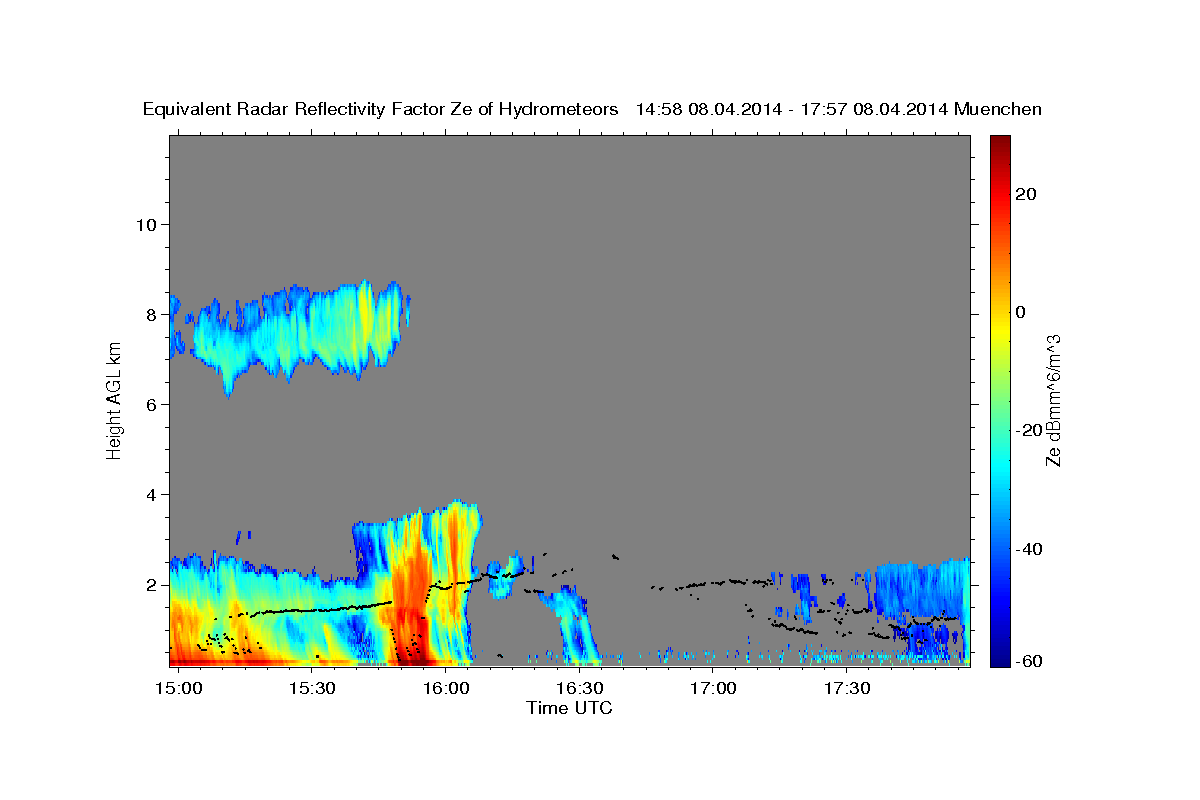This screenshot has width=1200, height=800.
Task: Click the colorbar tick value -60
Action: [1029, 661]
